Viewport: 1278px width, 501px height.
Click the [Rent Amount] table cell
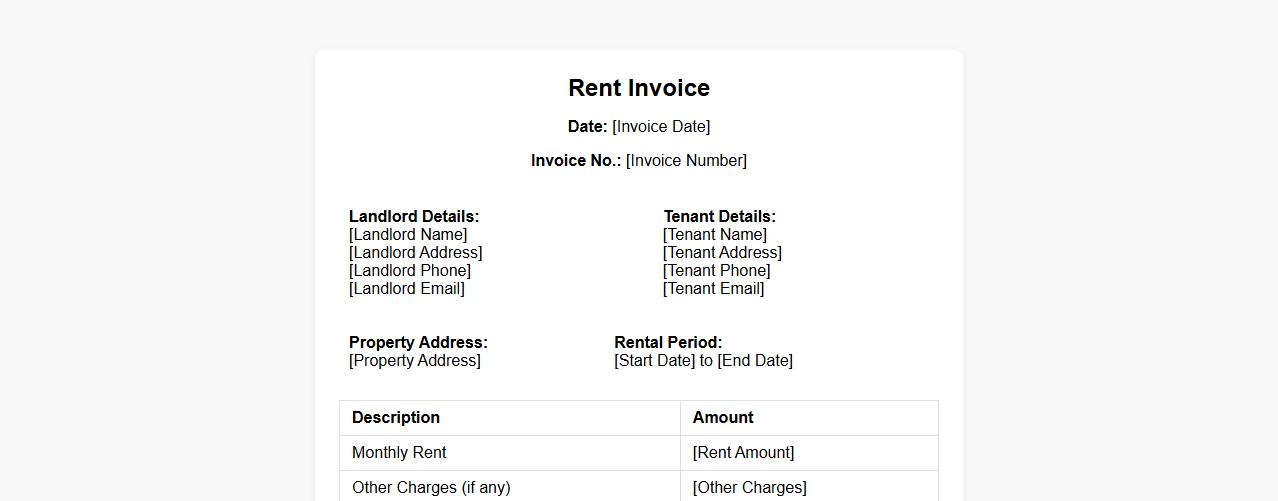coord(809,453)
